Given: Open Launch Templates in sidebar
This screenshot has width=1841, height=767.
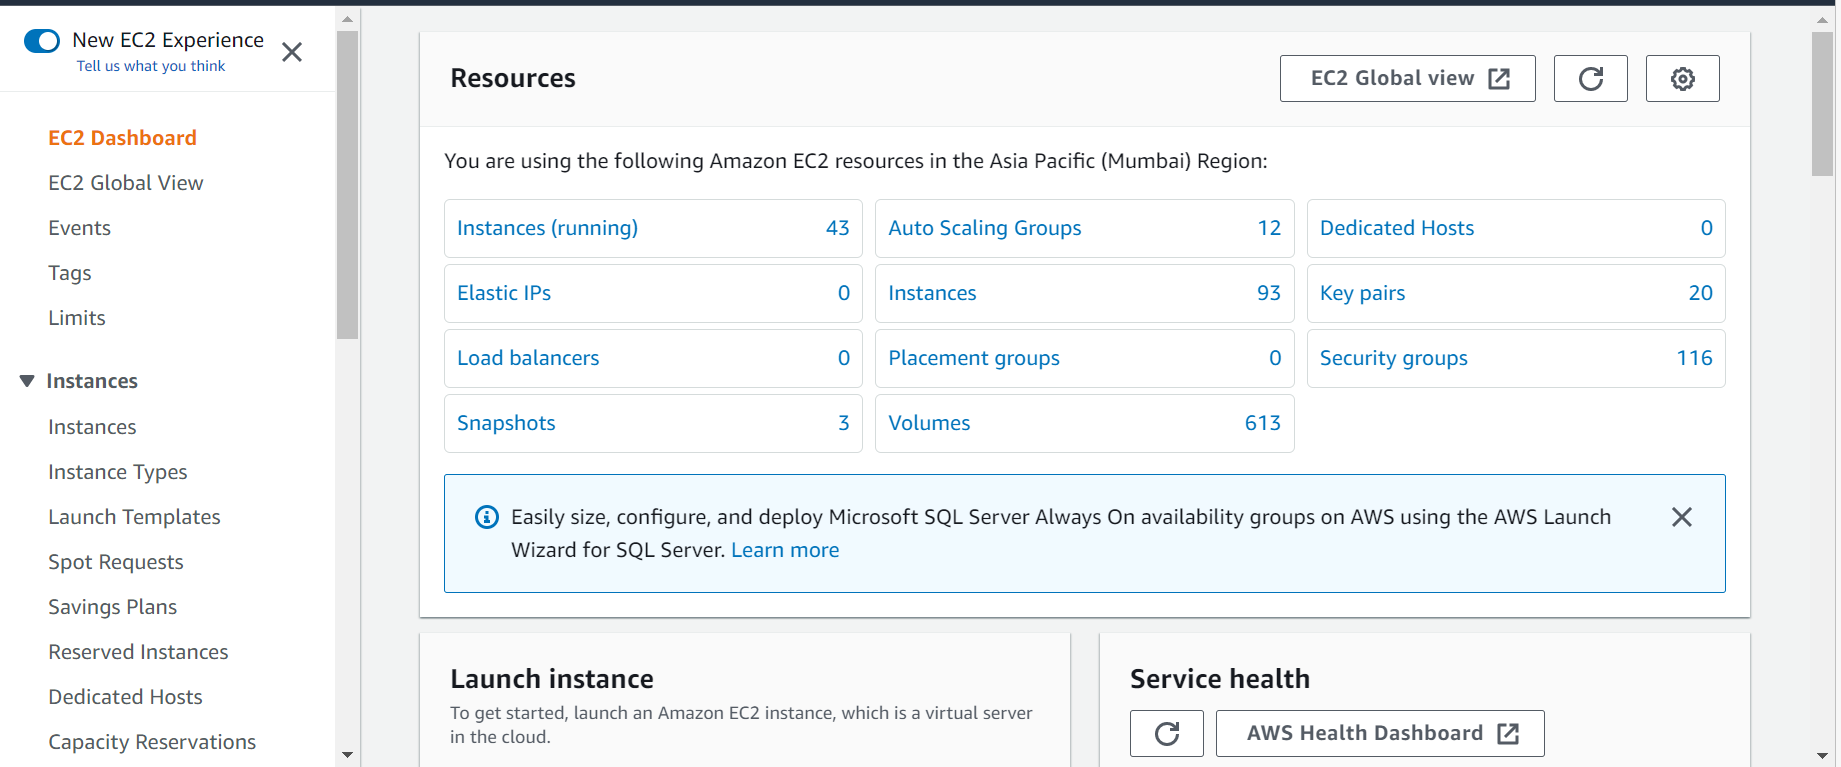Looking at the screenshot, I should (x=134, y=517).
